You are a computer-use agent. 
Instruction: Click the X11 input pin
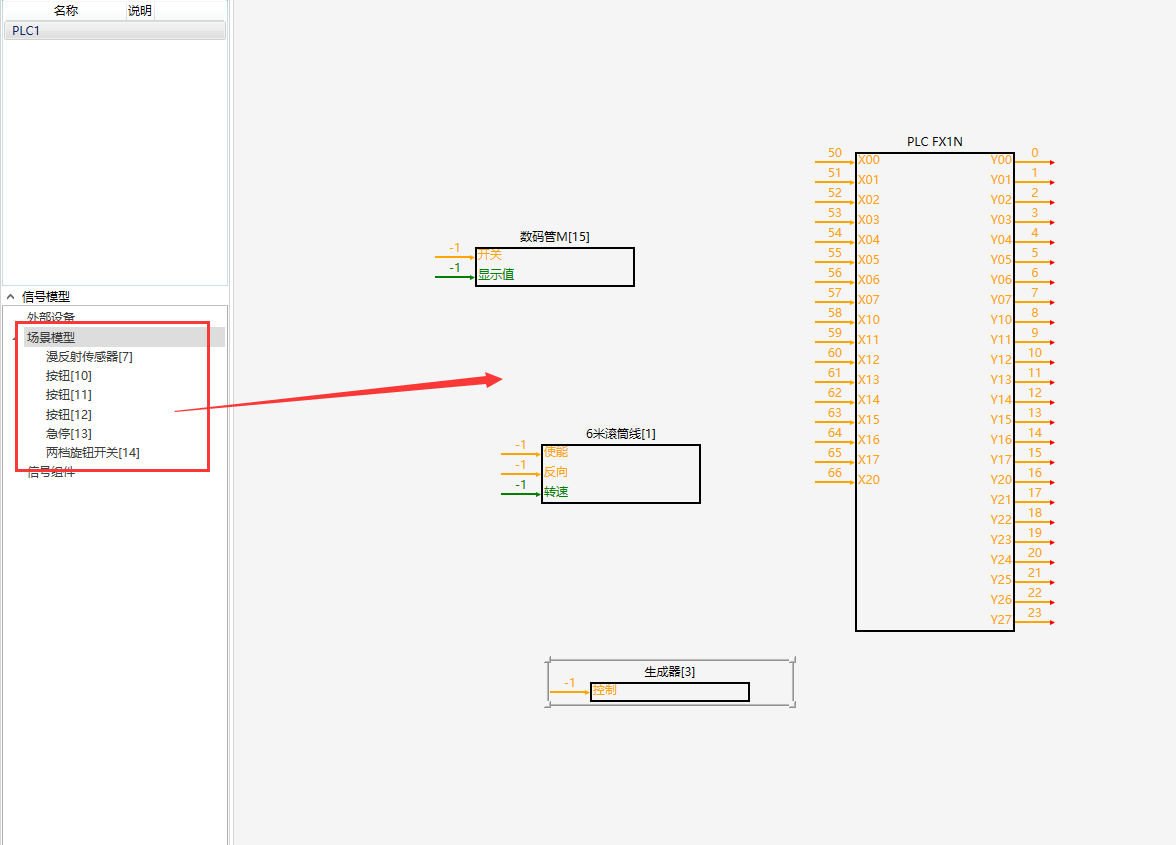(x=869, y=340)
